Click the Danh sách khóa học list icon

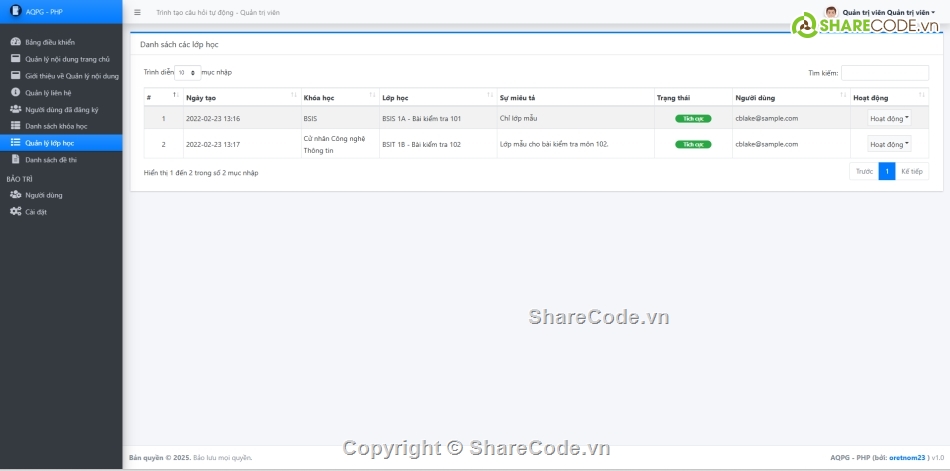pos(15,126)
